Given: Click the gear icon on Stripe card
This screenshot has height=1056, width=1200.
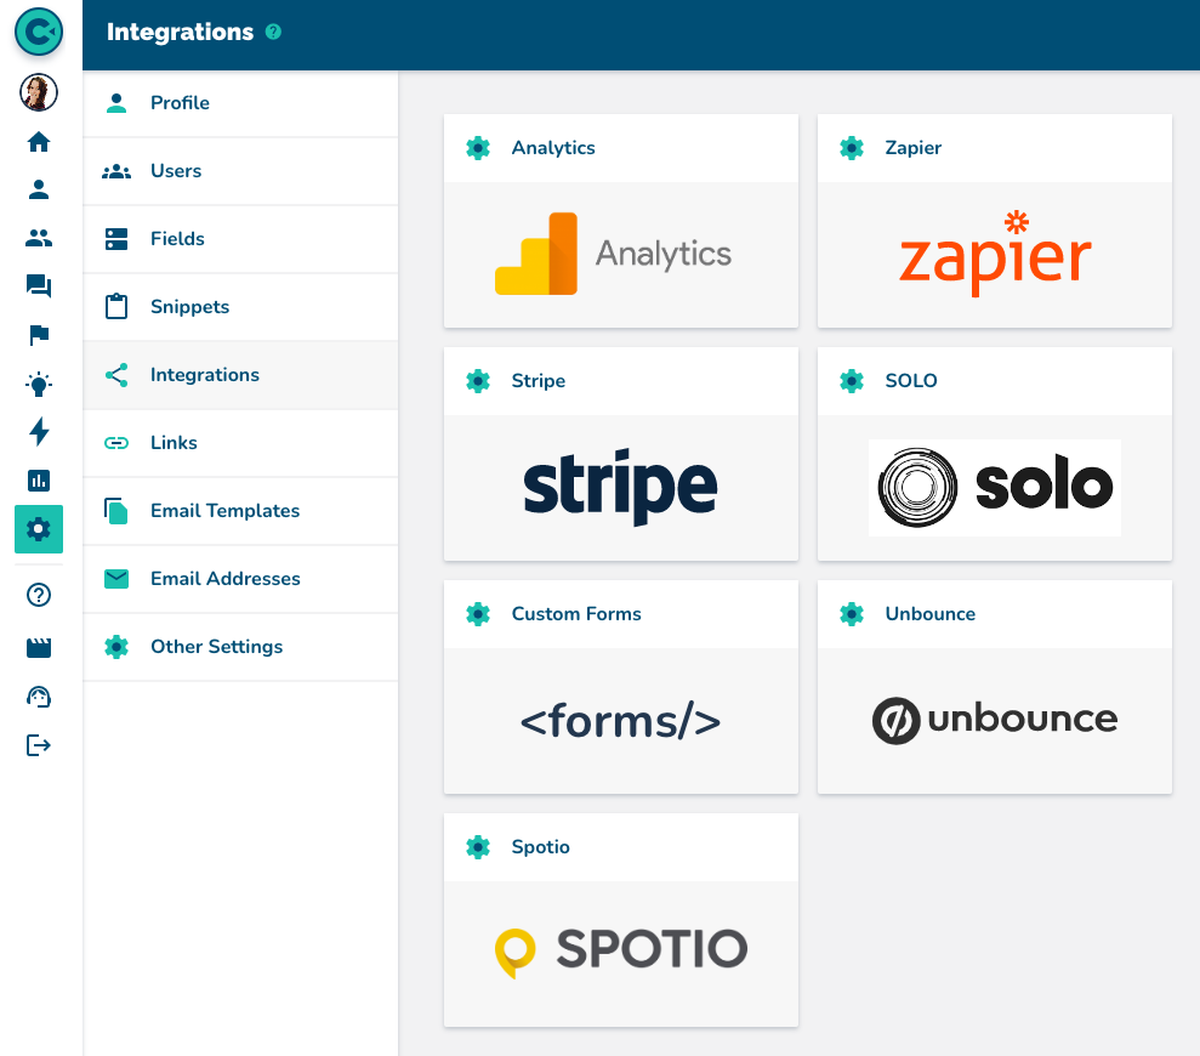Looking at the screenshot, I should point(478,381).
